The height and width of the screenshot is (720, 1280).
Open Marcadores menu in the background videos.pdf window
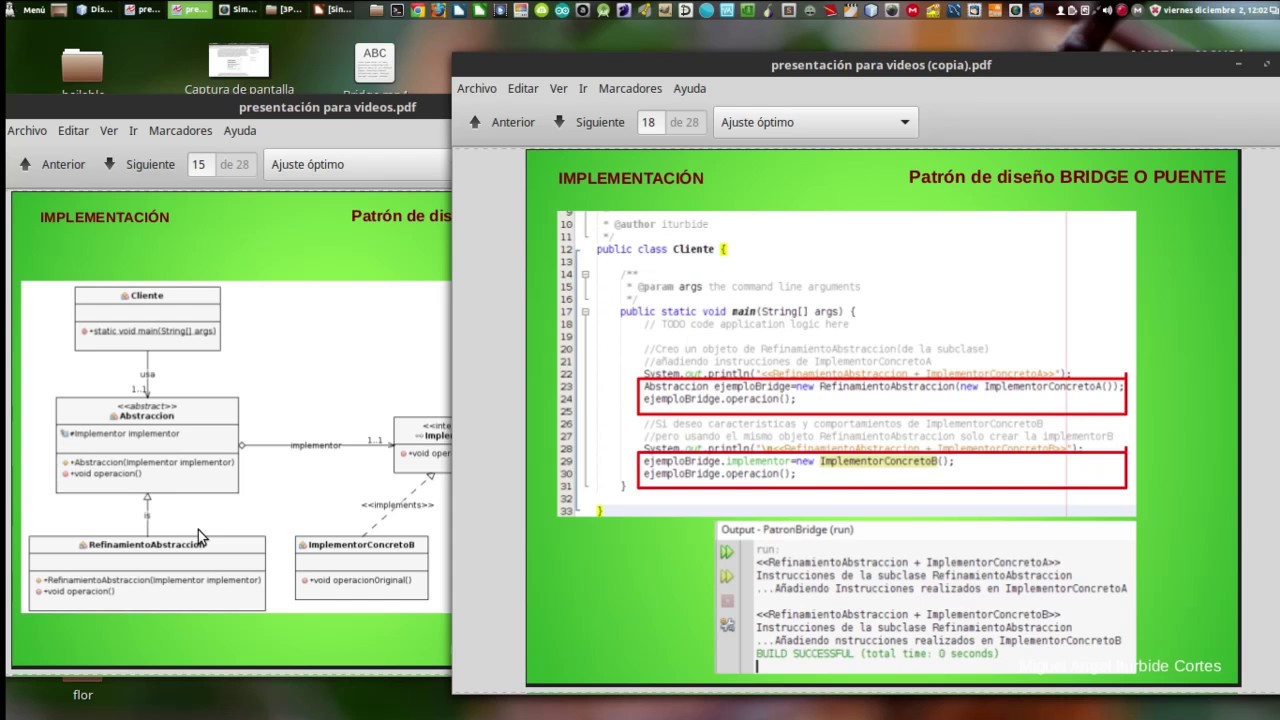181,130
